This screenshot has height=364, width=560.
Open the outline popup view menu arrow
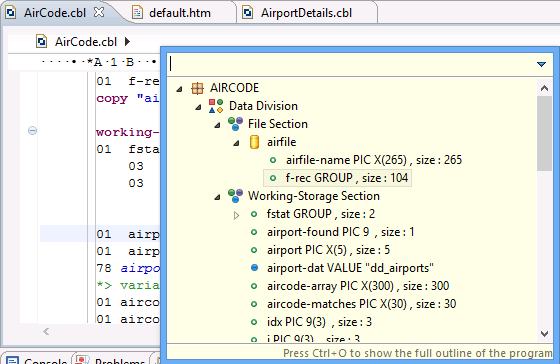(x=541, y=64)
